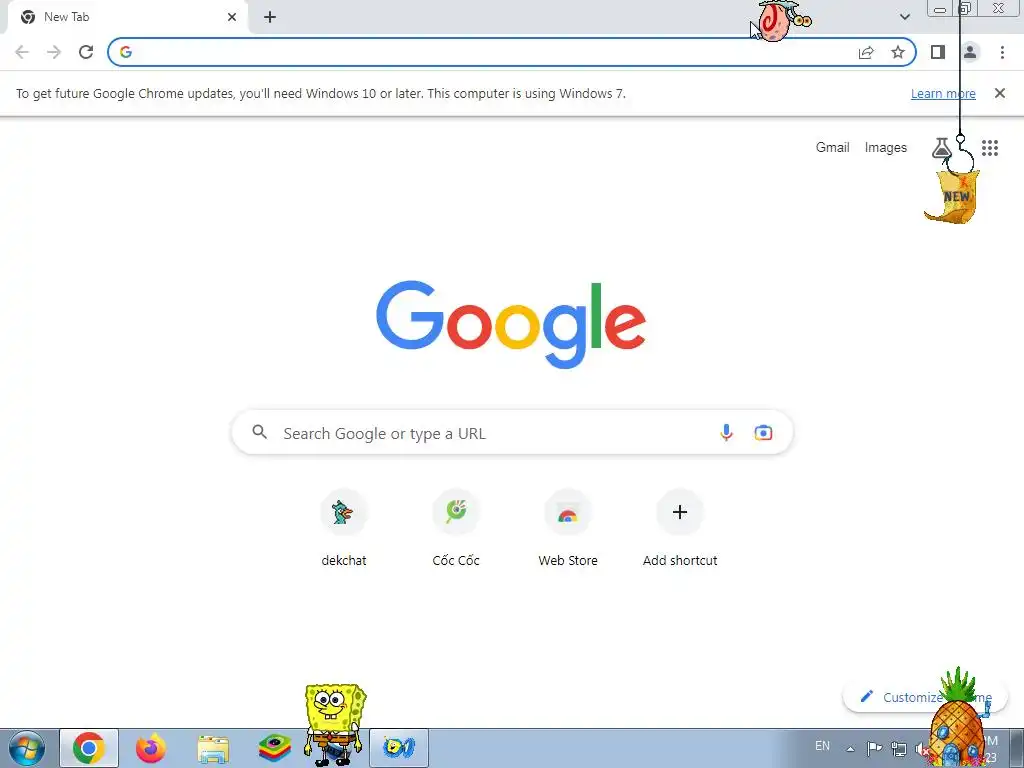
Task: Open the network tray icon
Action: click(899, 749)
